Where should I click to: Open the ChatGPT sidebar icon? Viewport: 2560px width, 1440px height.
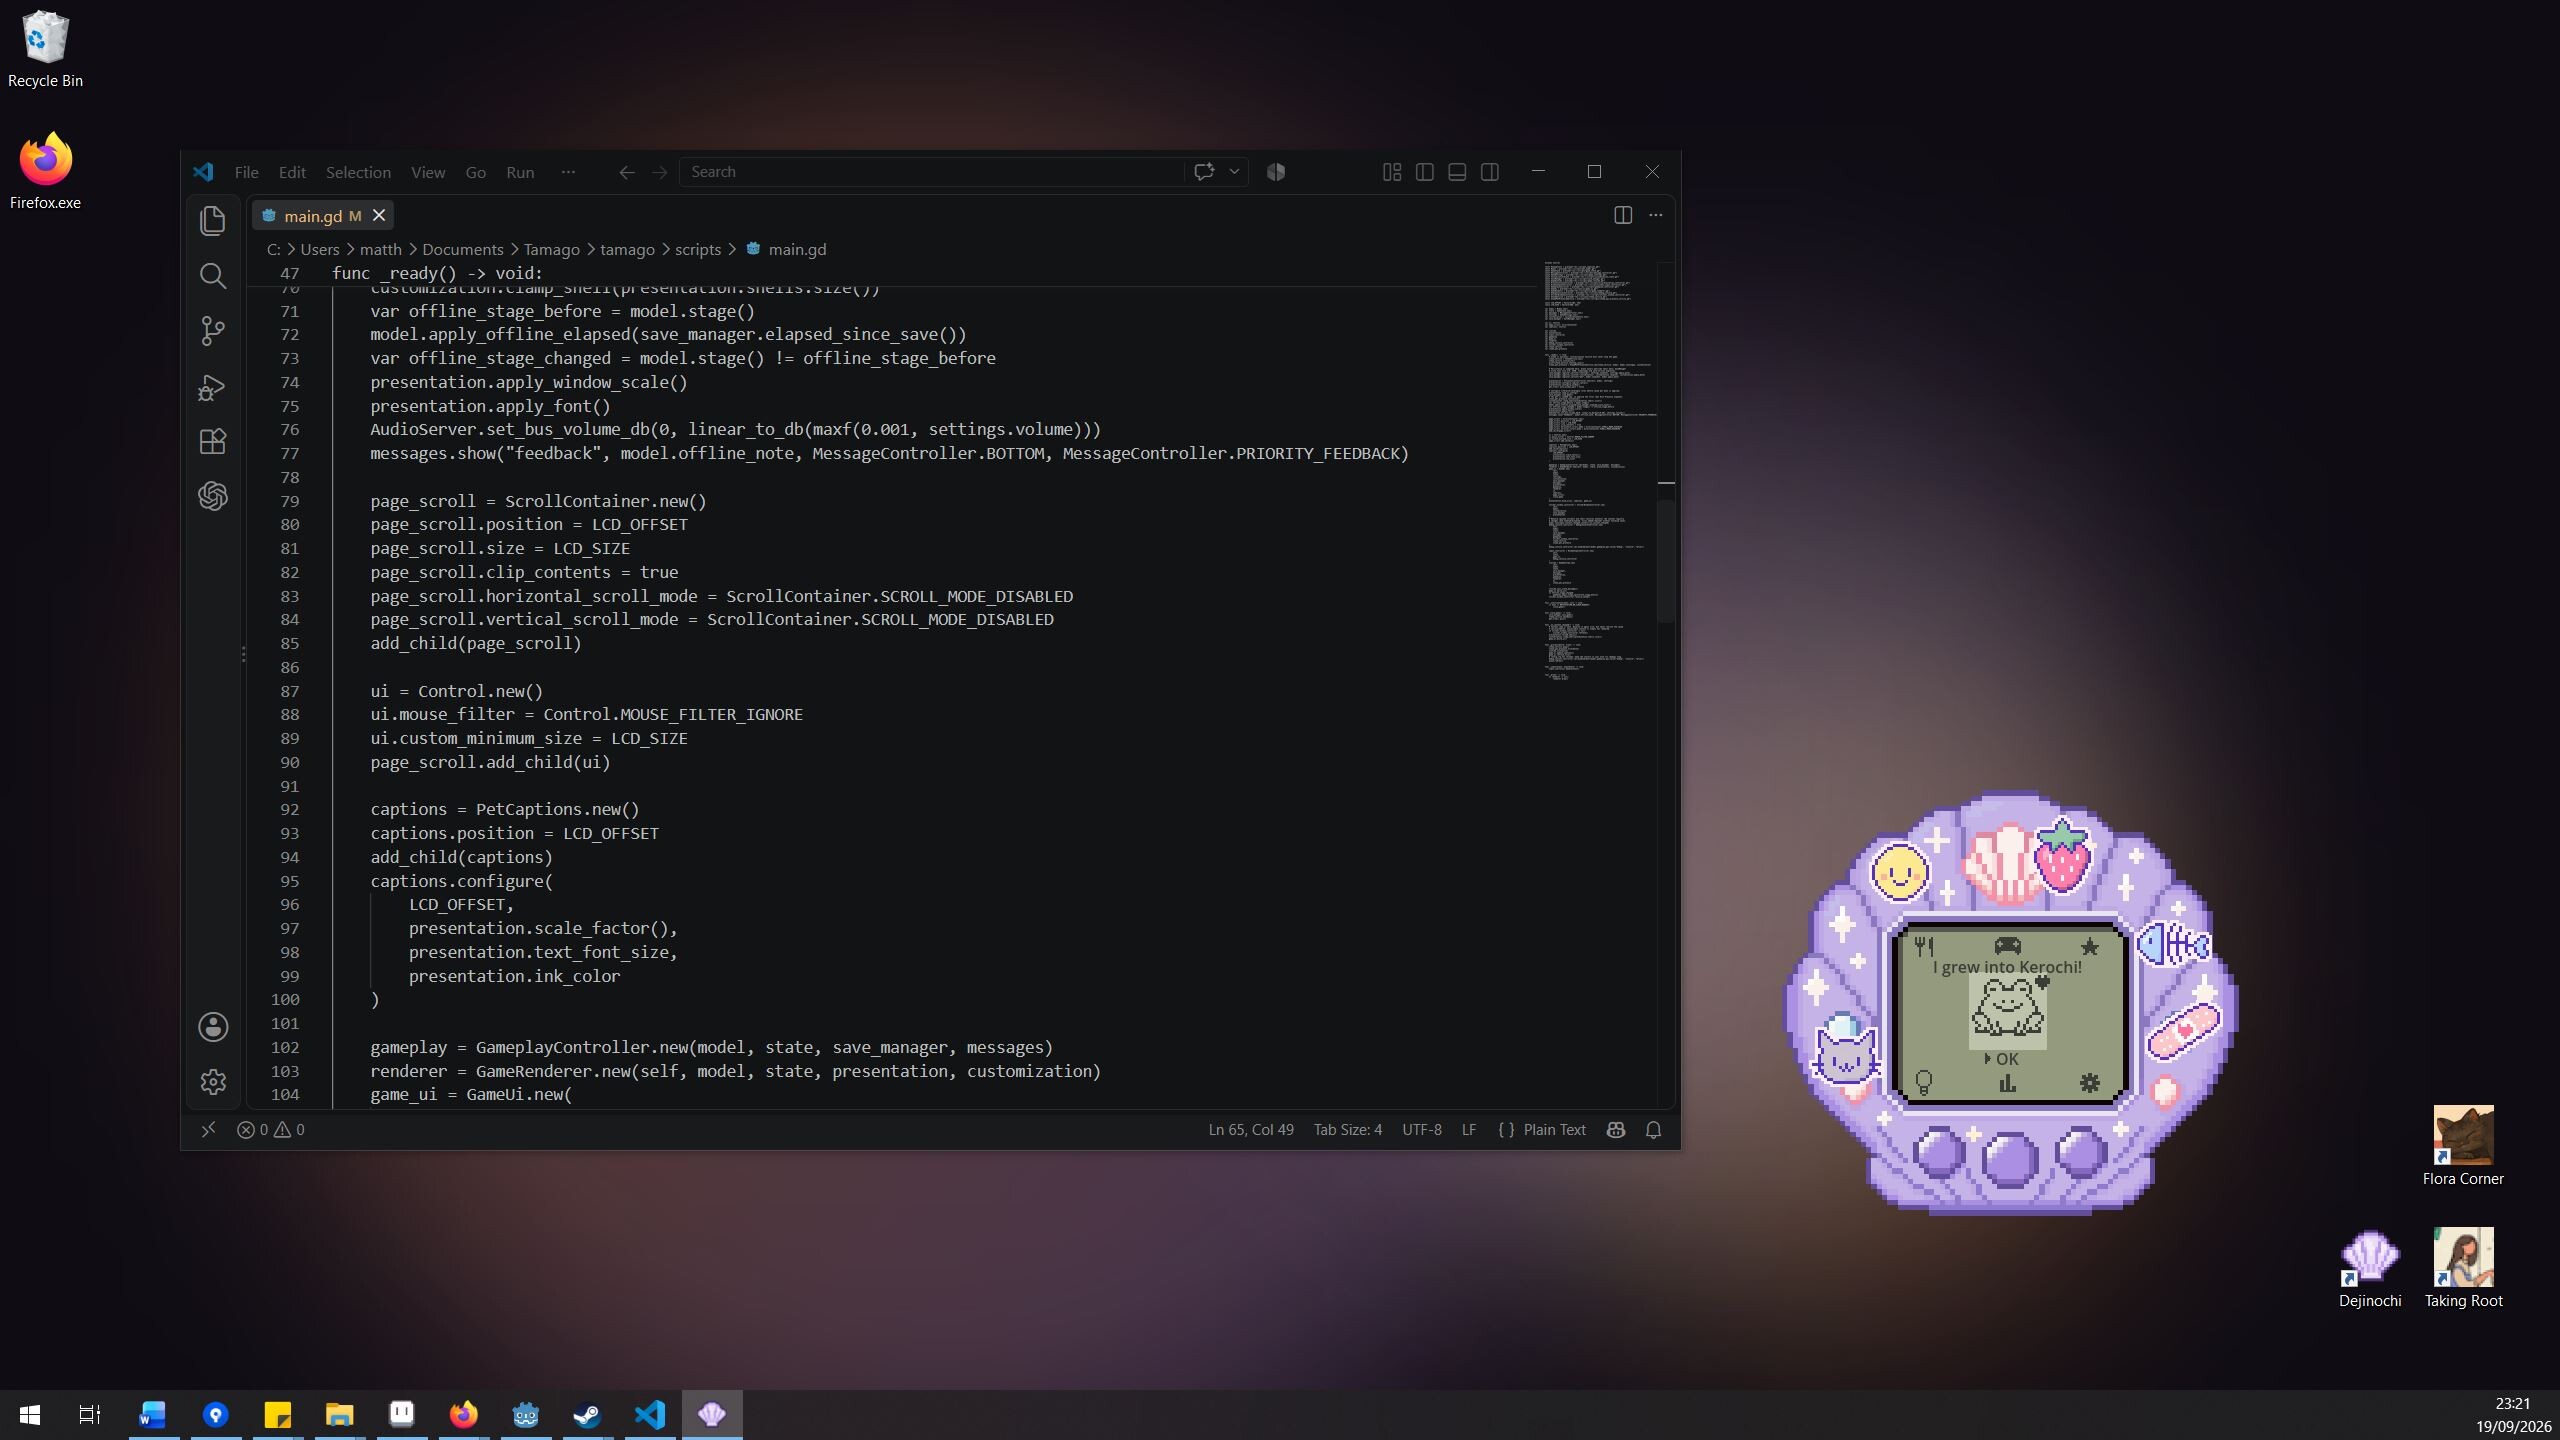[212, 496]
